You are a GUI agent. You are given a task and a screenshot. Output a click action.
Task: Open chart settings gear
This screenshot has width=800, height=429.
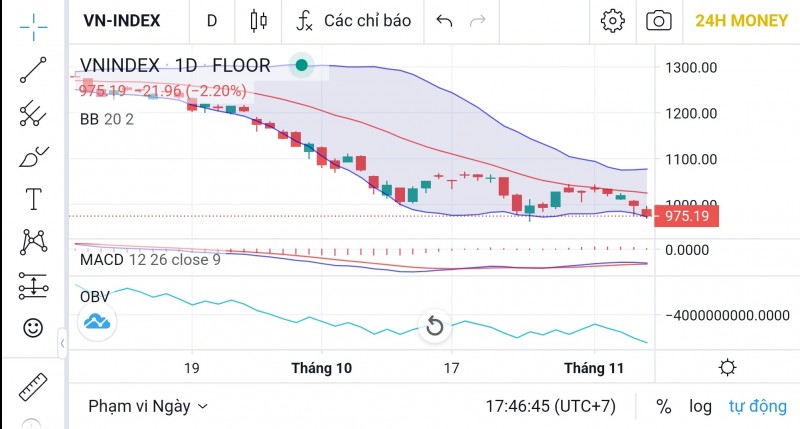coord(612,20)
